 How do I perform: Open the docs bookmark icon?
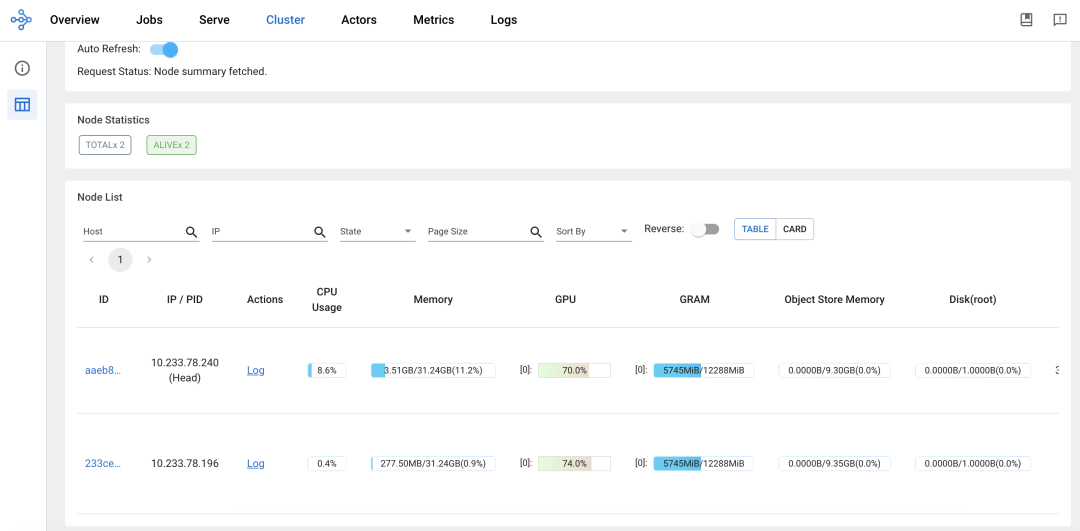click(1026, 20)
